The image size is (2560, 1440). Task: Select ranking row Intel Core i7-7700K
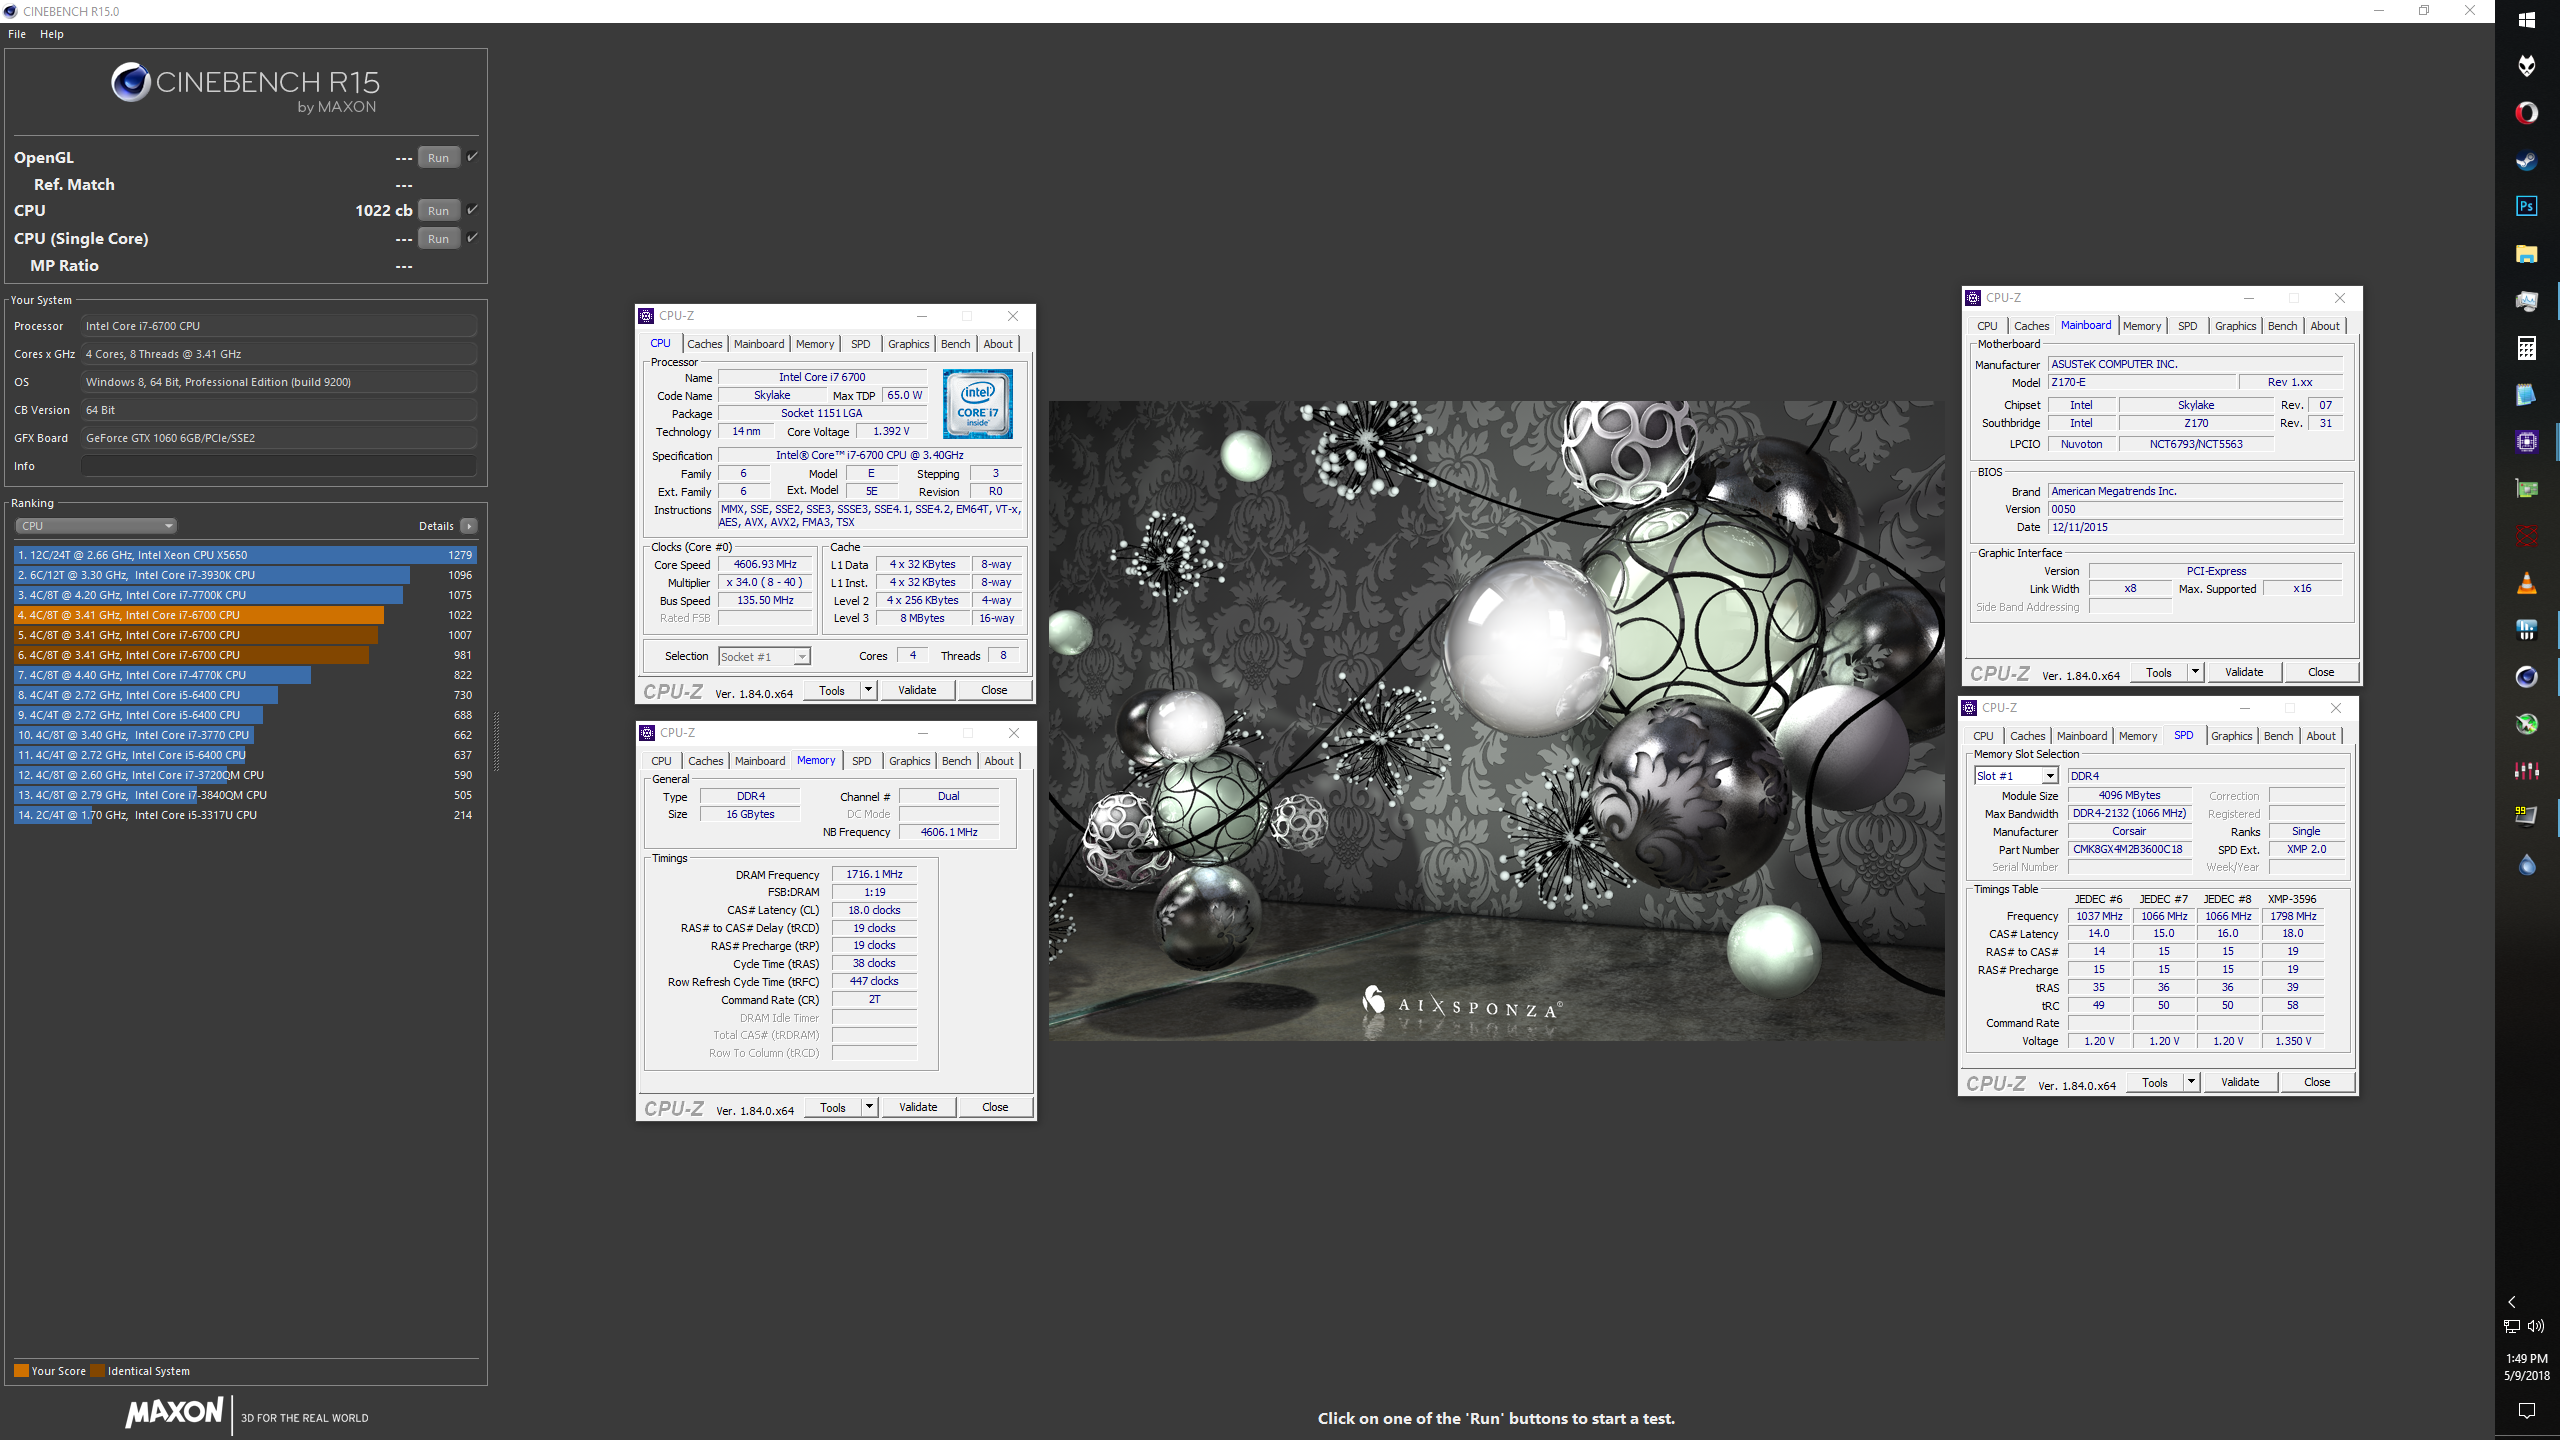click(x=245, y=595)
